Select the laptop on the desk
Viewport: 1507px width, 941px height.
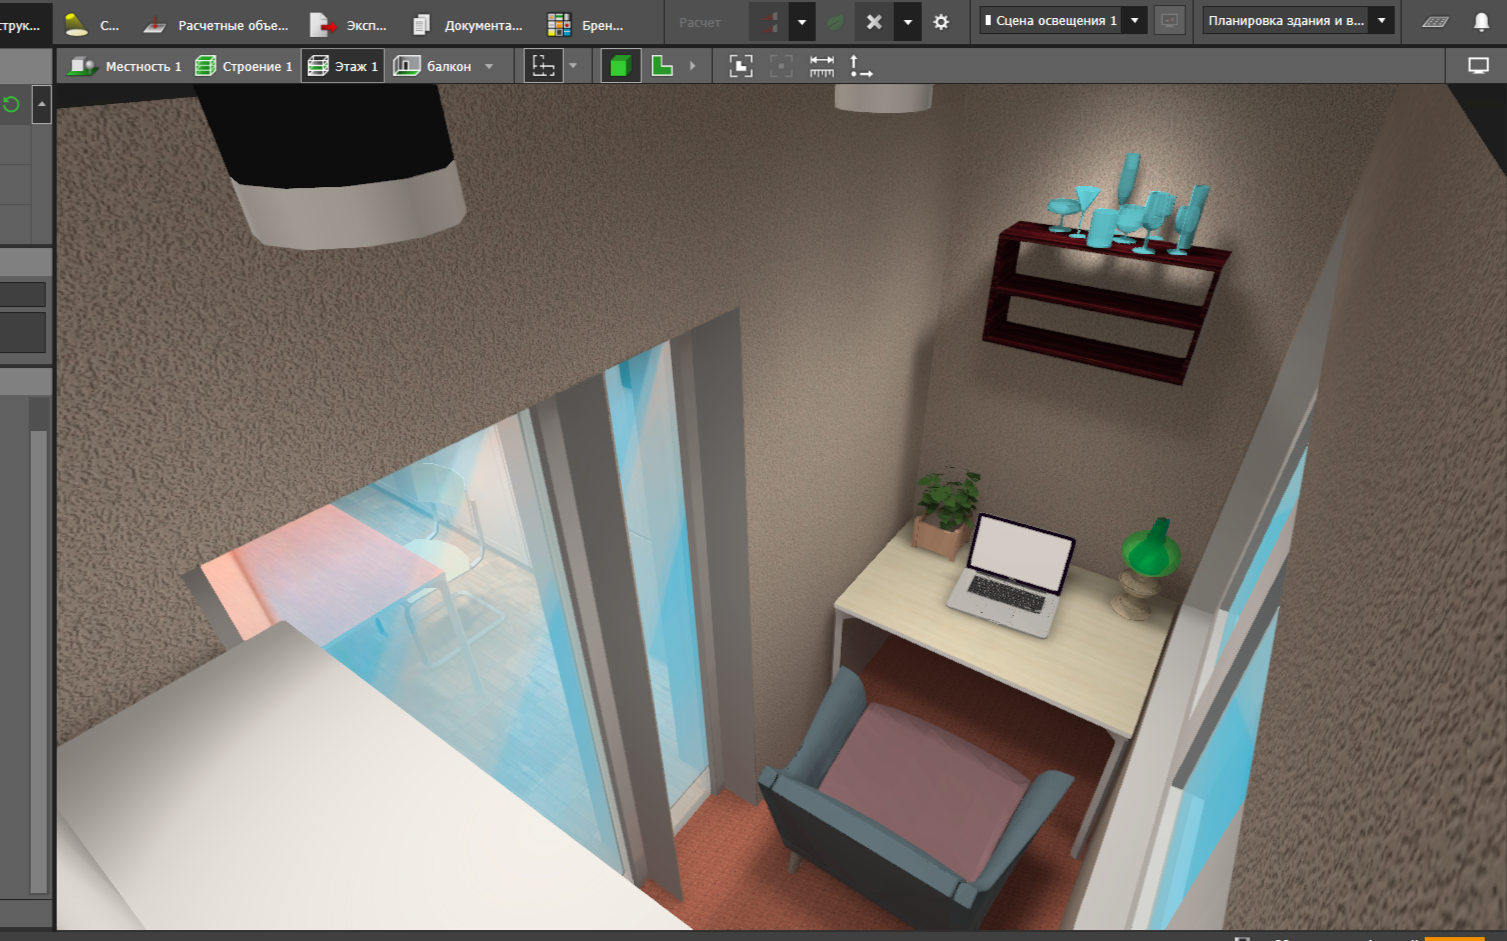[x=1010, y=577]
